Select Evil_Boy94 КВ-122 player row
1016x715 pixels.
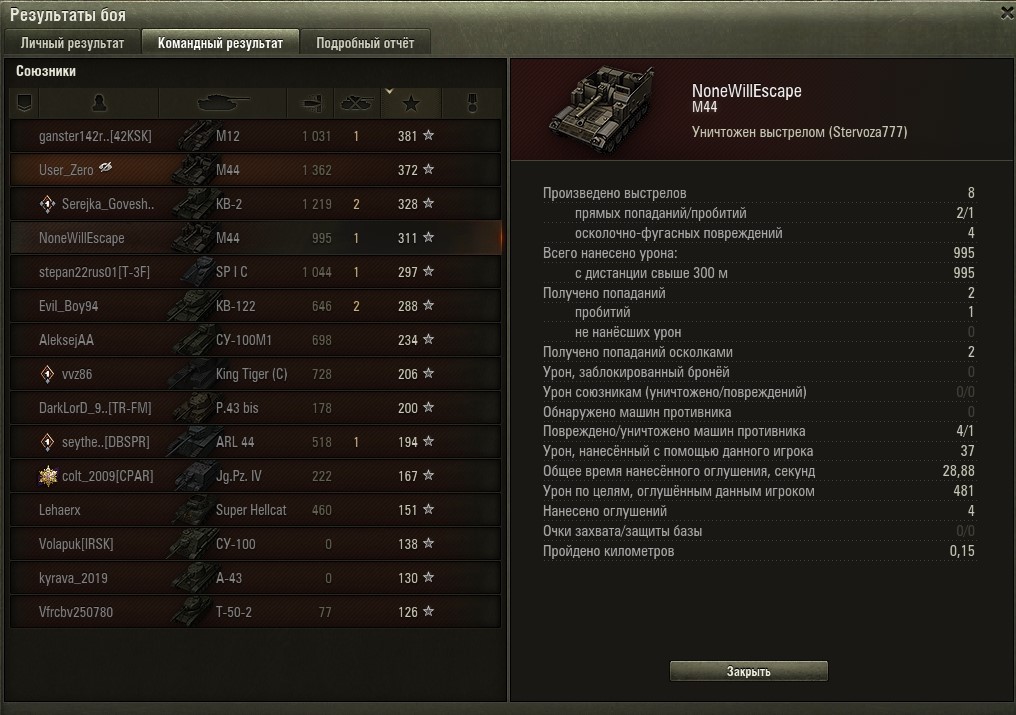pos(255,306)
